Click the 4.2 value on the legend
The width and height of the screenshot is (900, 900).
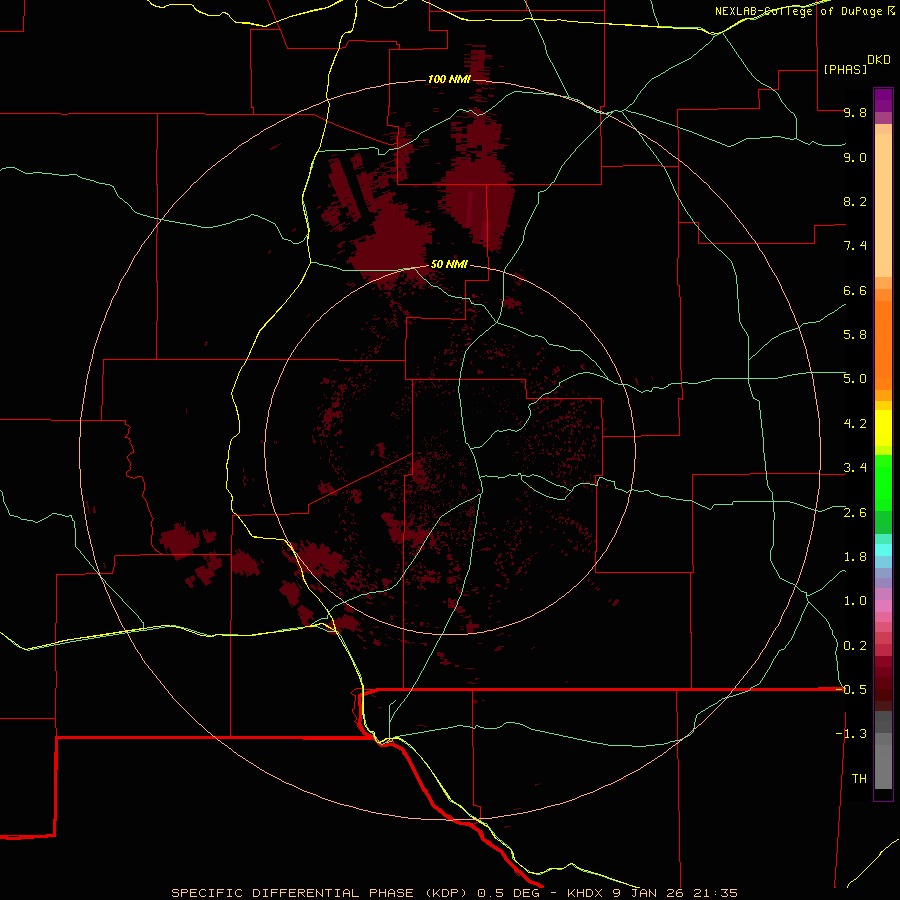tap(855, 424)
